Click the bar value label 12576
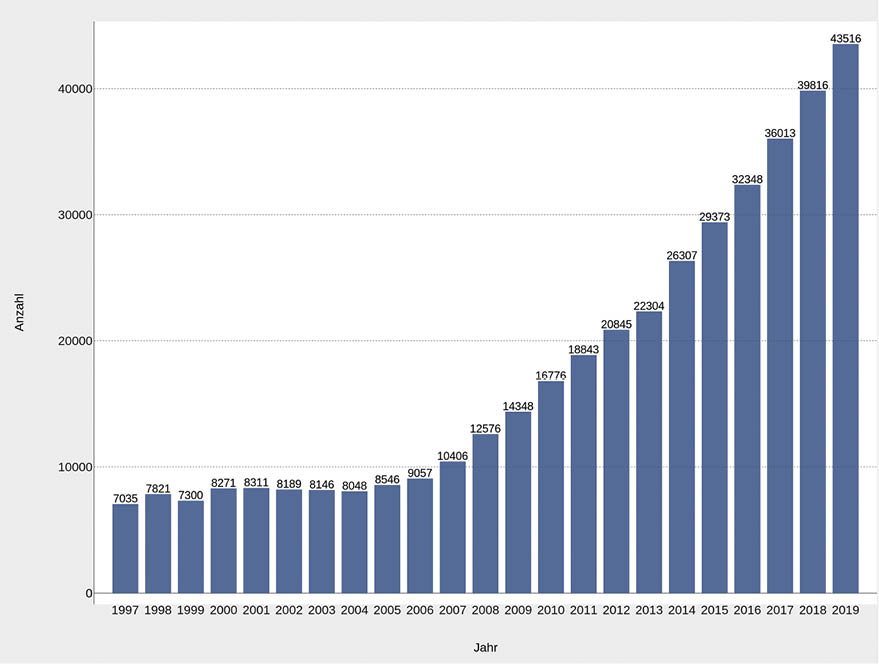879x664 pixels. [x=485, y=428]
